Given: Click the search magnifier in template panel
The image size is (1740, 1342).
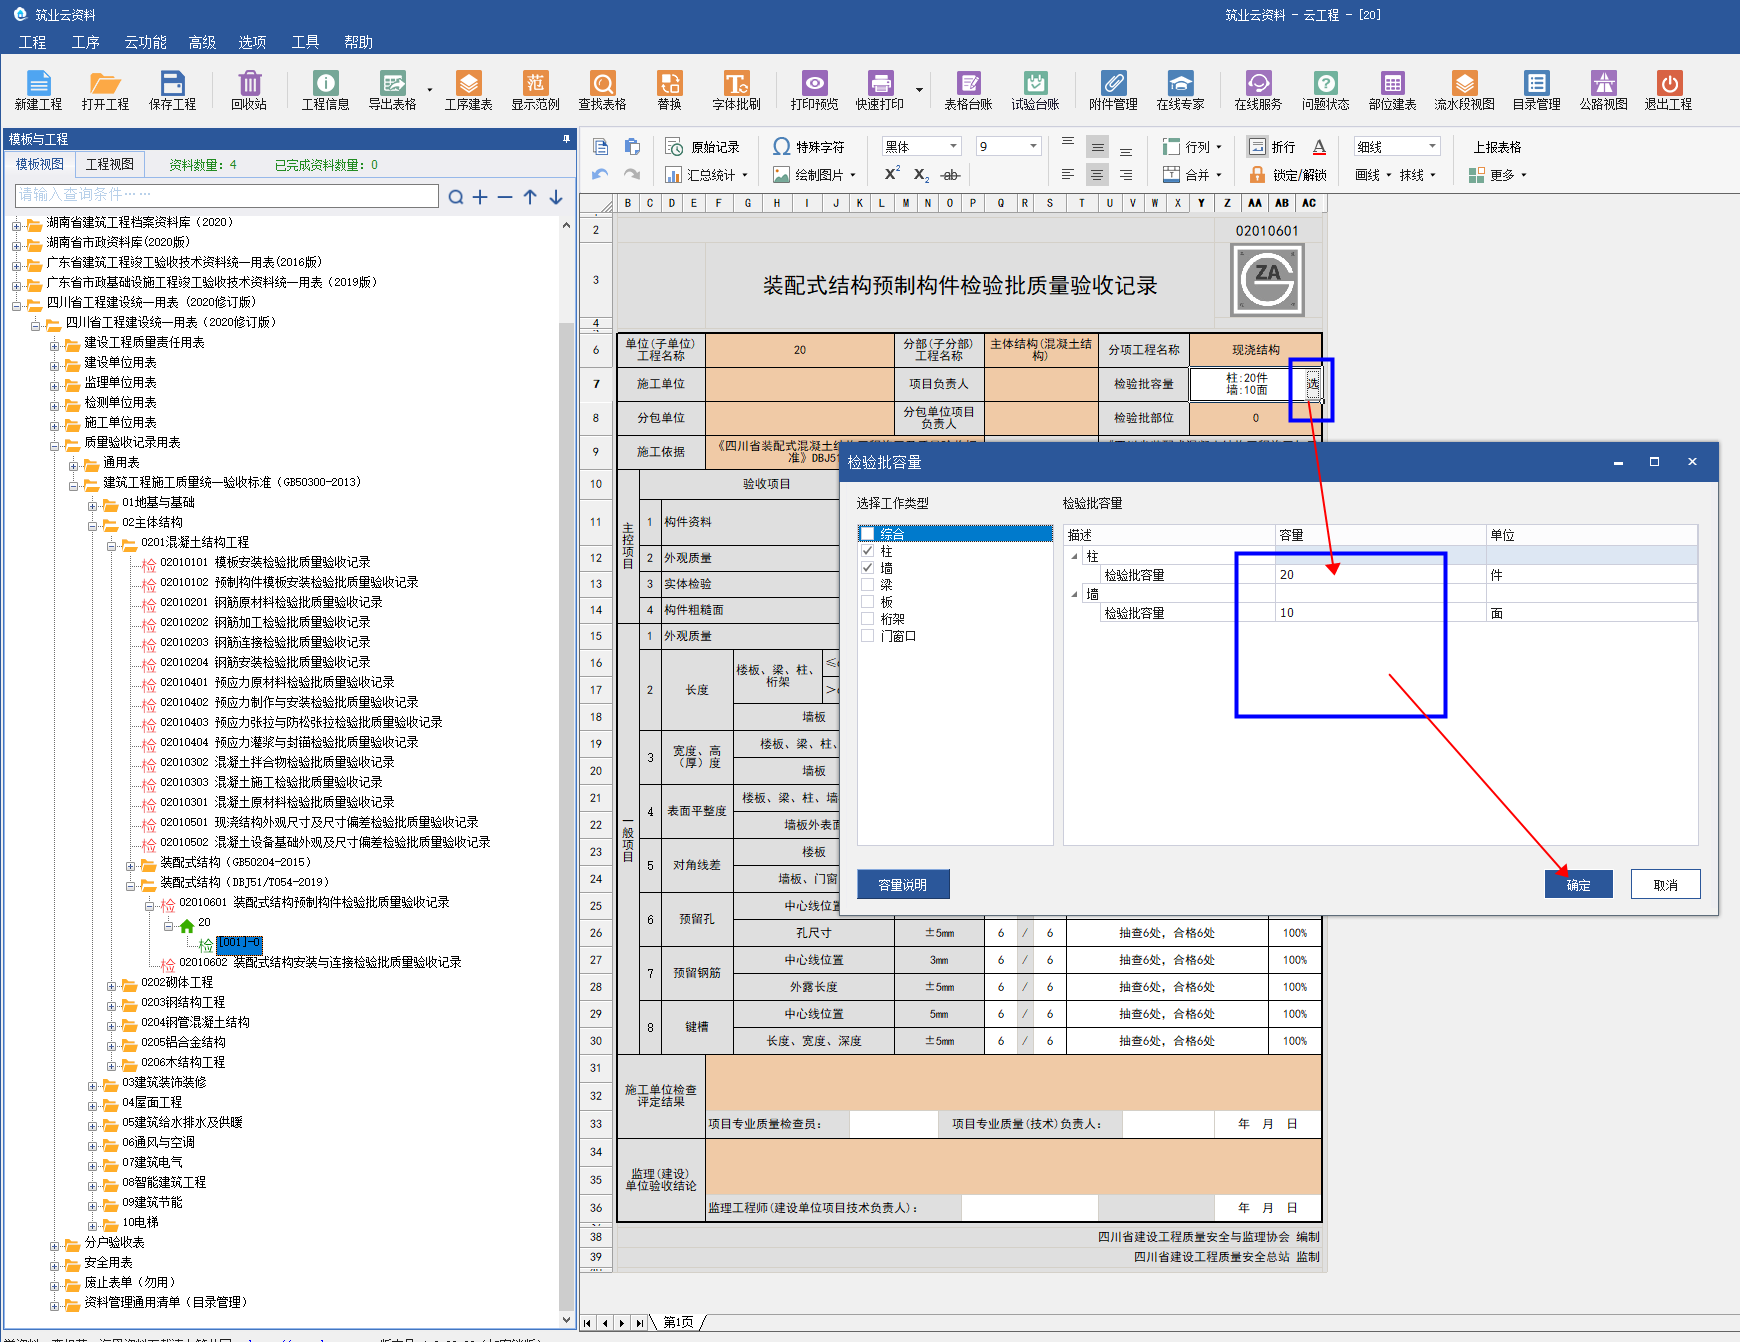Looking at the screenshot, I should tap(455, 197).
